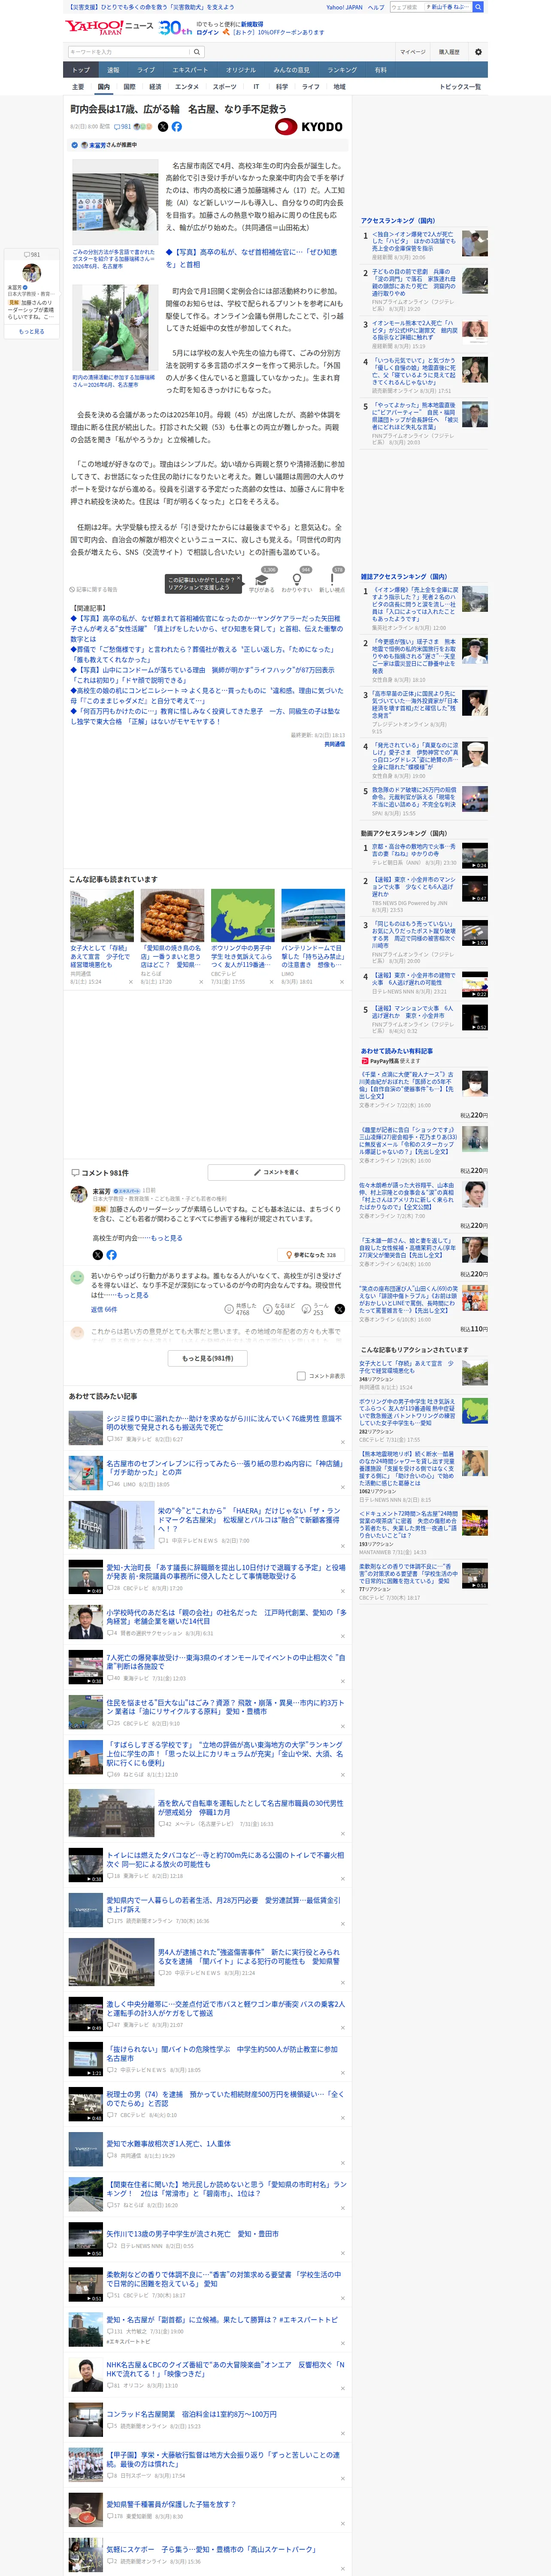
Task: Click the ヘルプ link at top
Action: point(376,7)
